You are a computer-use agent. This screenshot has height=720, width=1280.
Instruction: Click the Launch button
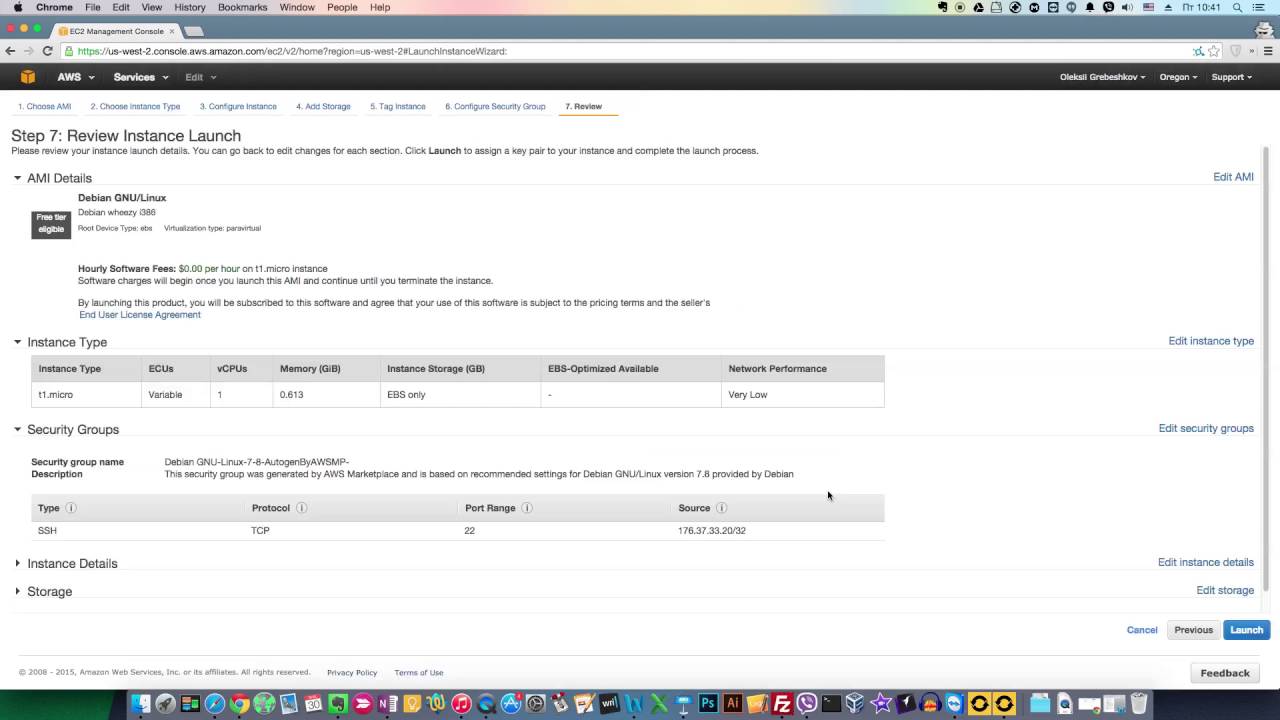coord(1246,630)
